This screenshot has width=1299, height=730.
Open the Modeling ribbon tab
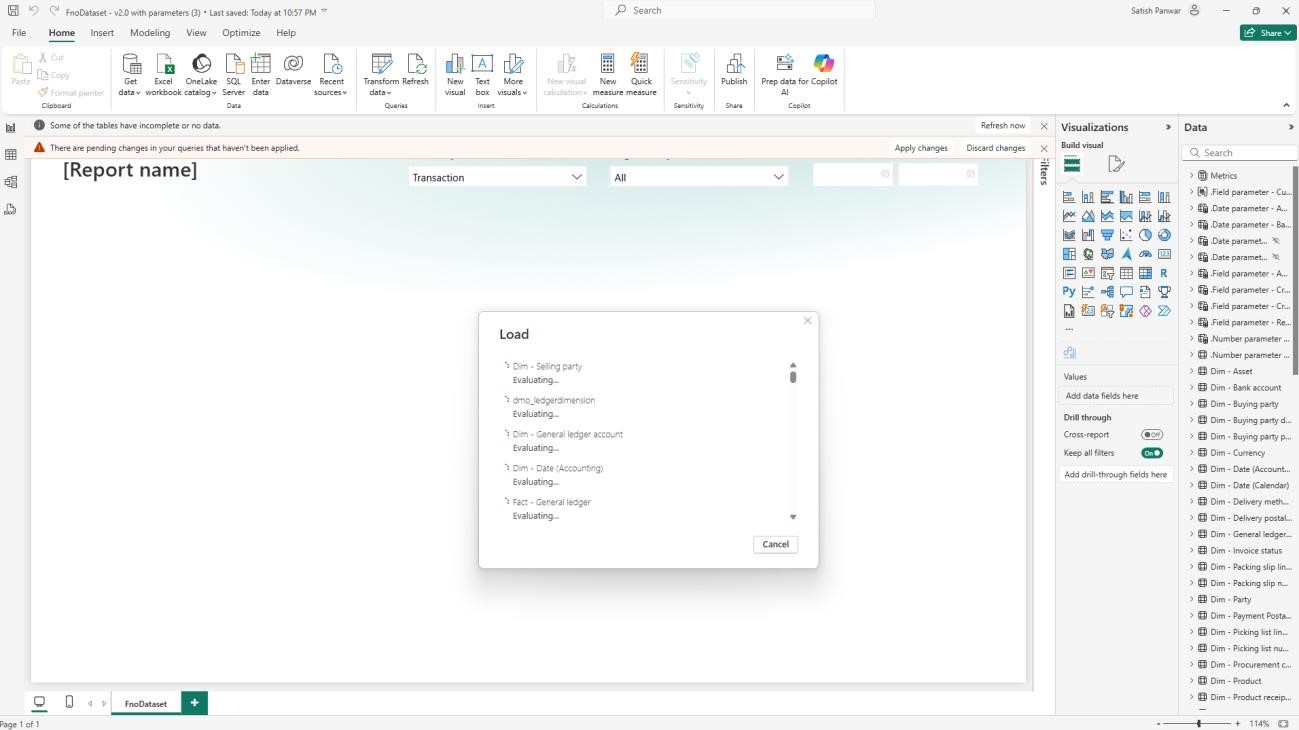[x=150, y=33]
